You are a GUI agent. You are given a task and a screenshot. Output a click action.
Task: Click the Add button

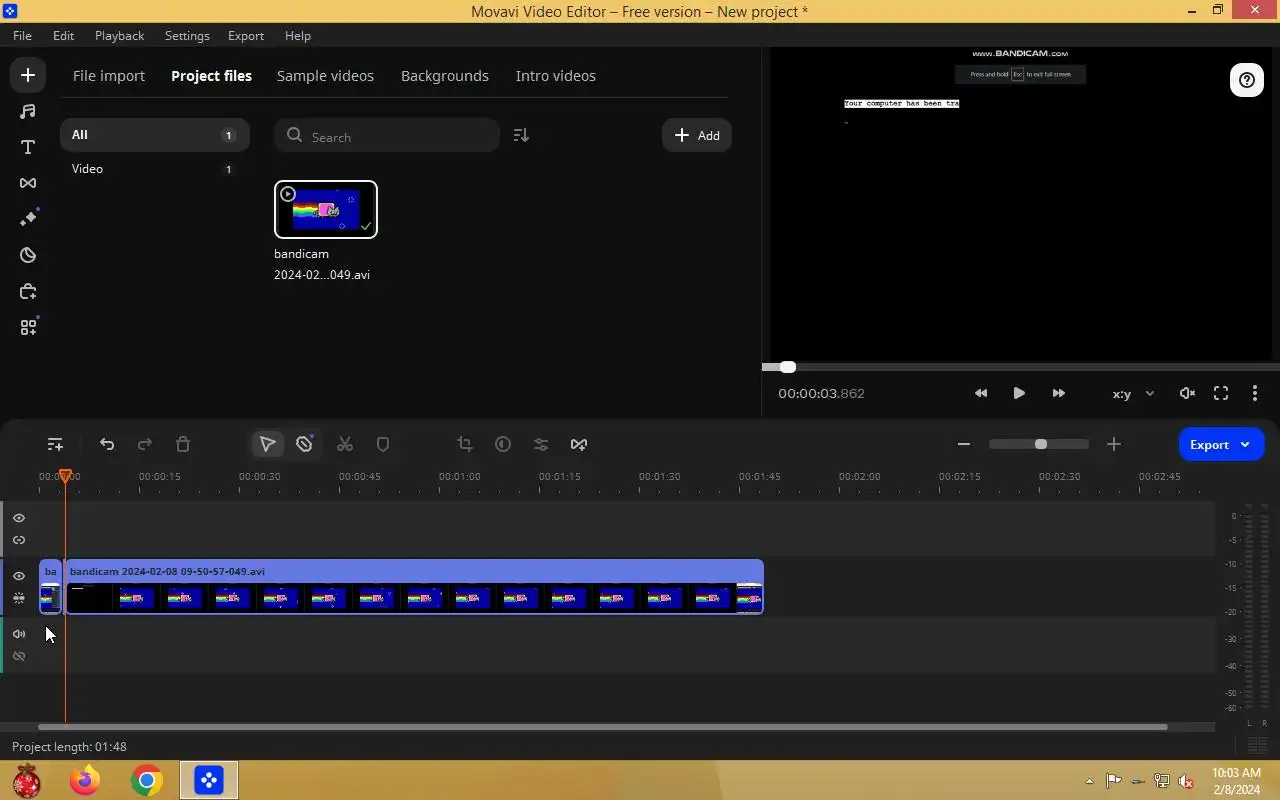pos(697,135)
